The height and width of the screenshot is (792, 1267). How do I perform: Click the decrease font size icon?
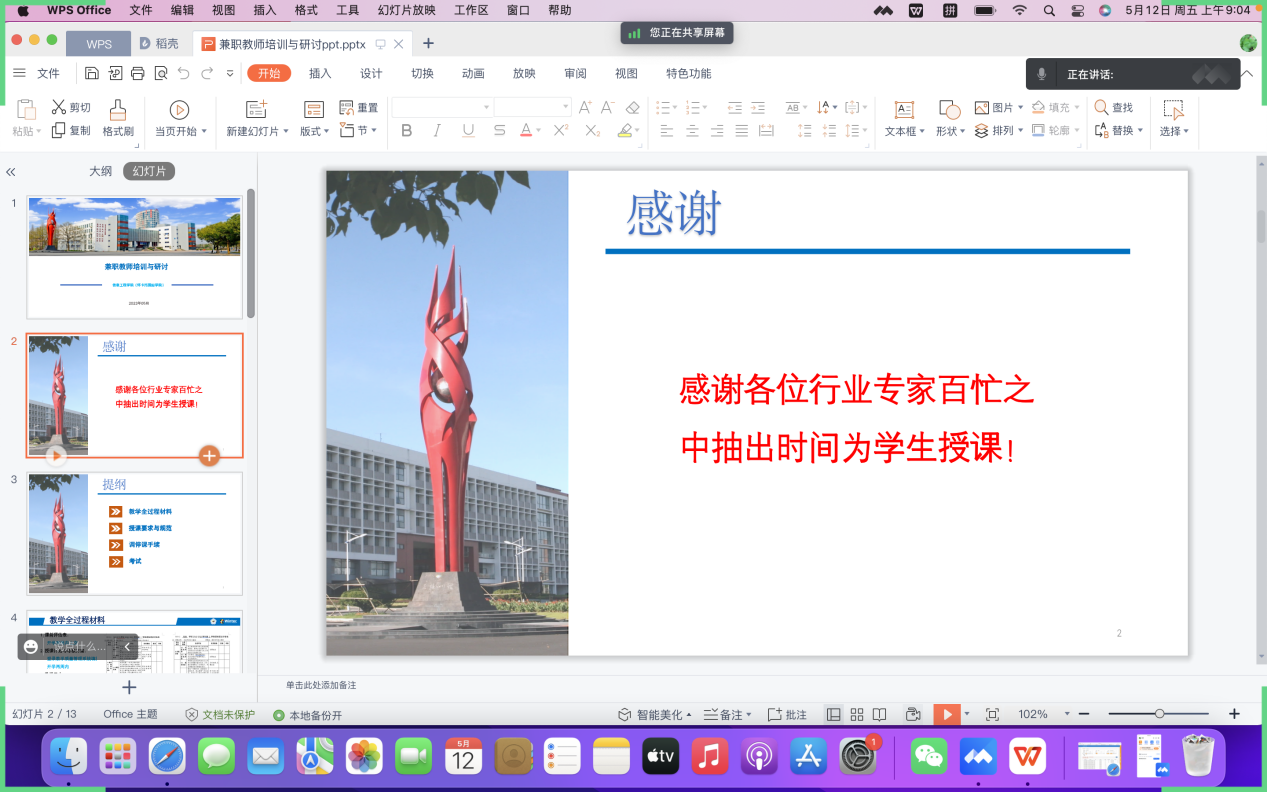pos(608,107)
